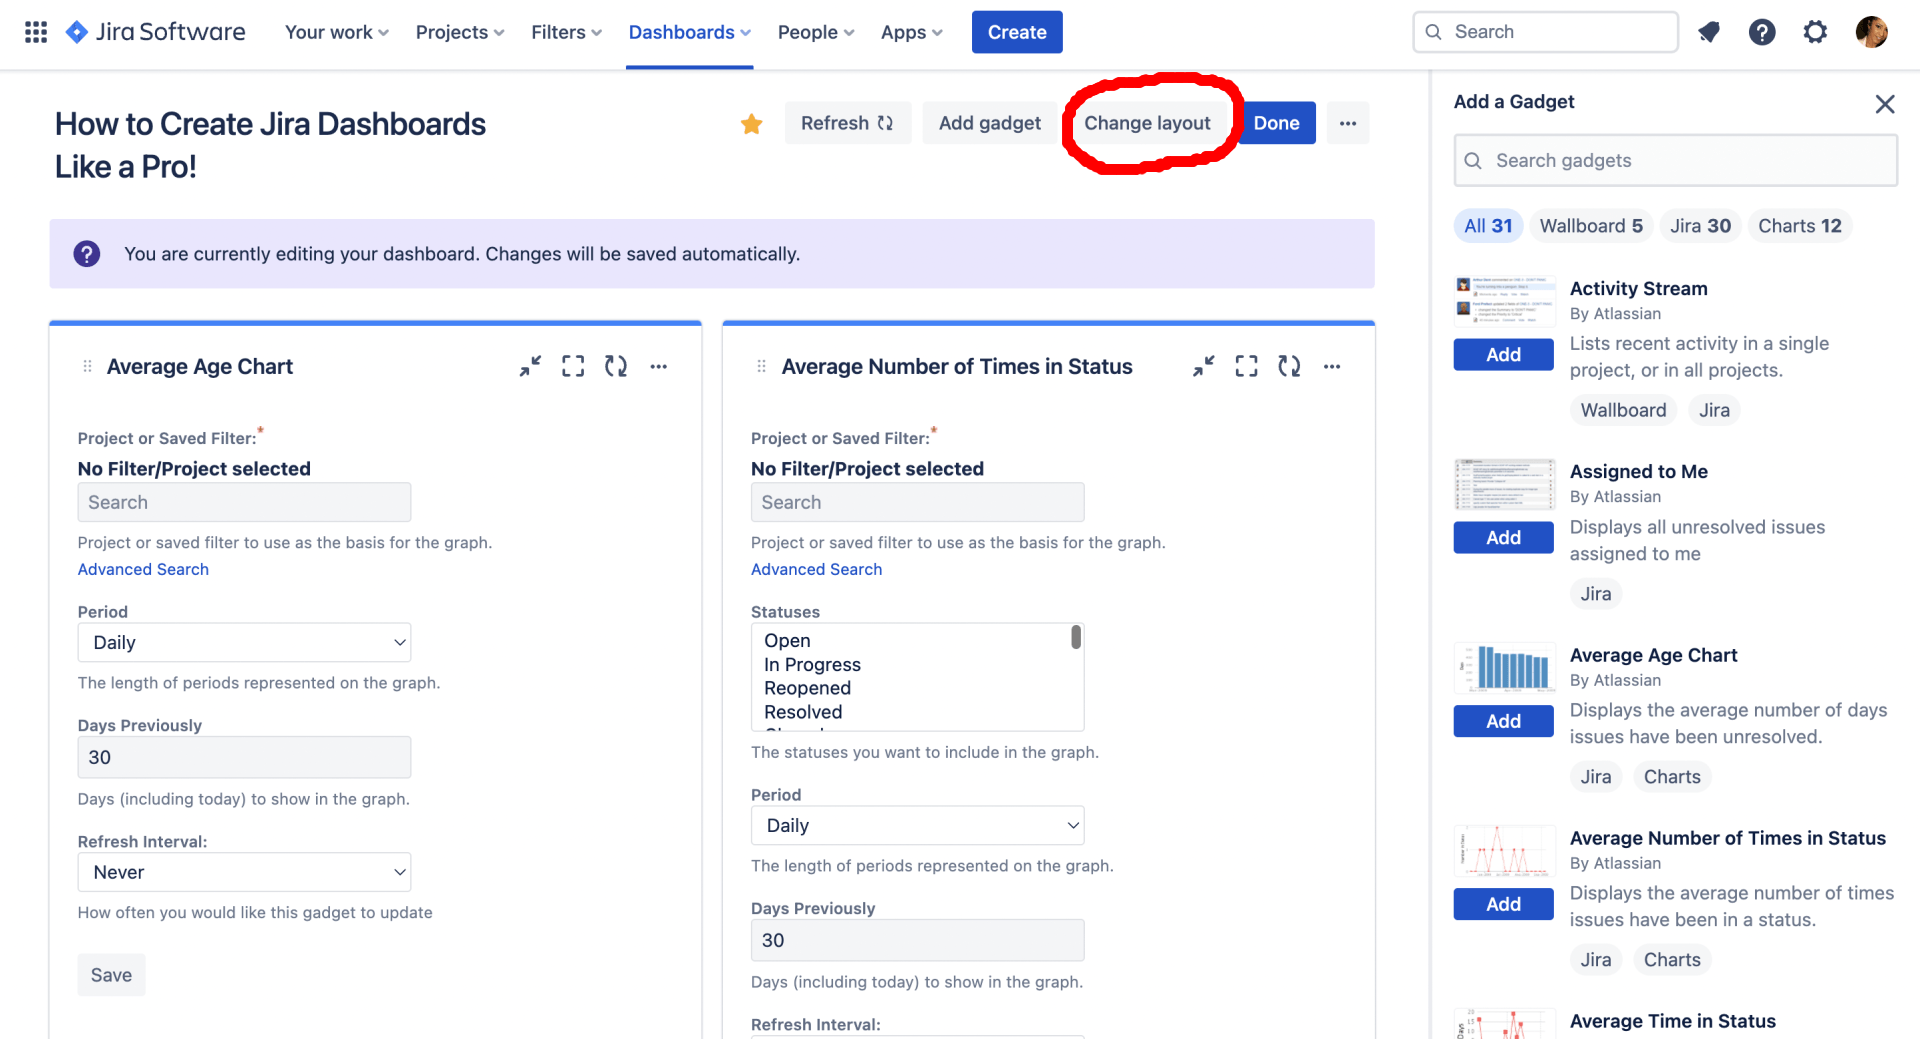Click the Change layout button
Viewport: 1920px width, 1039px height.
tap(1147, 123)
